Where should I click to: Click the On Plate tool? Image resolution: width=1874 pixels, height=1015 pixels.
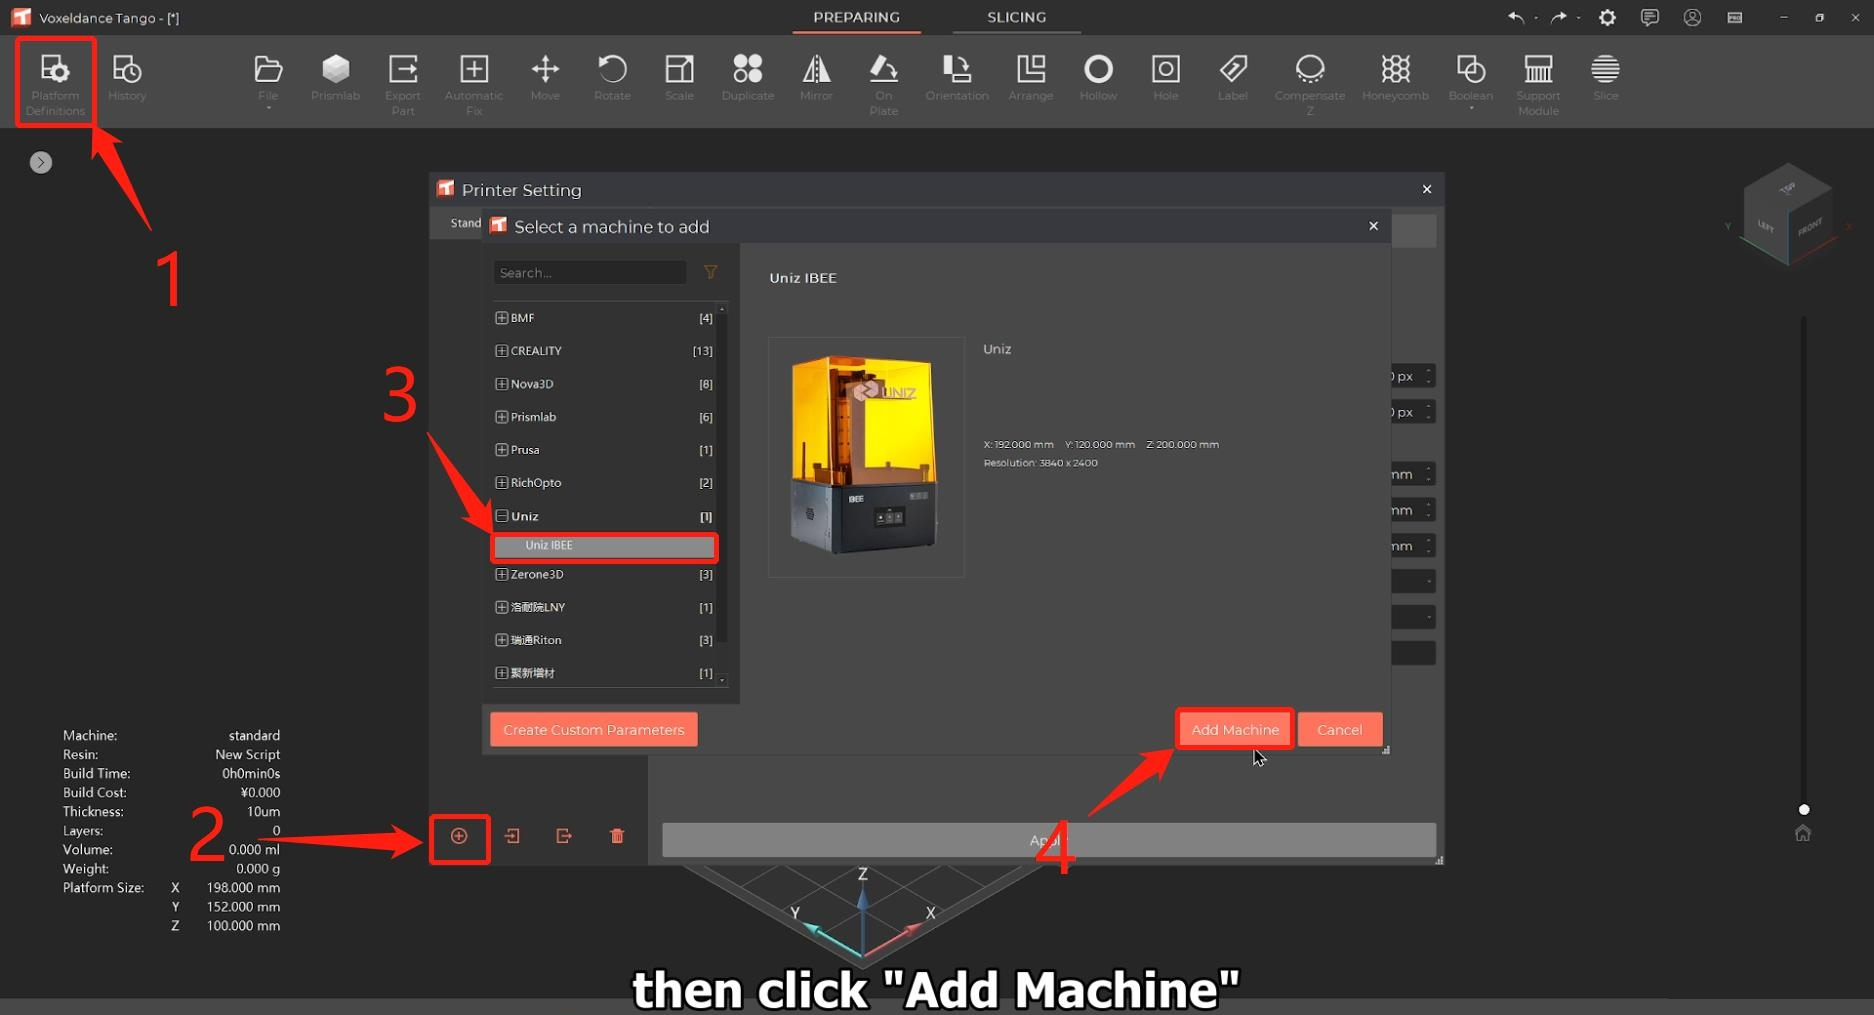click(x=883, y=84)
